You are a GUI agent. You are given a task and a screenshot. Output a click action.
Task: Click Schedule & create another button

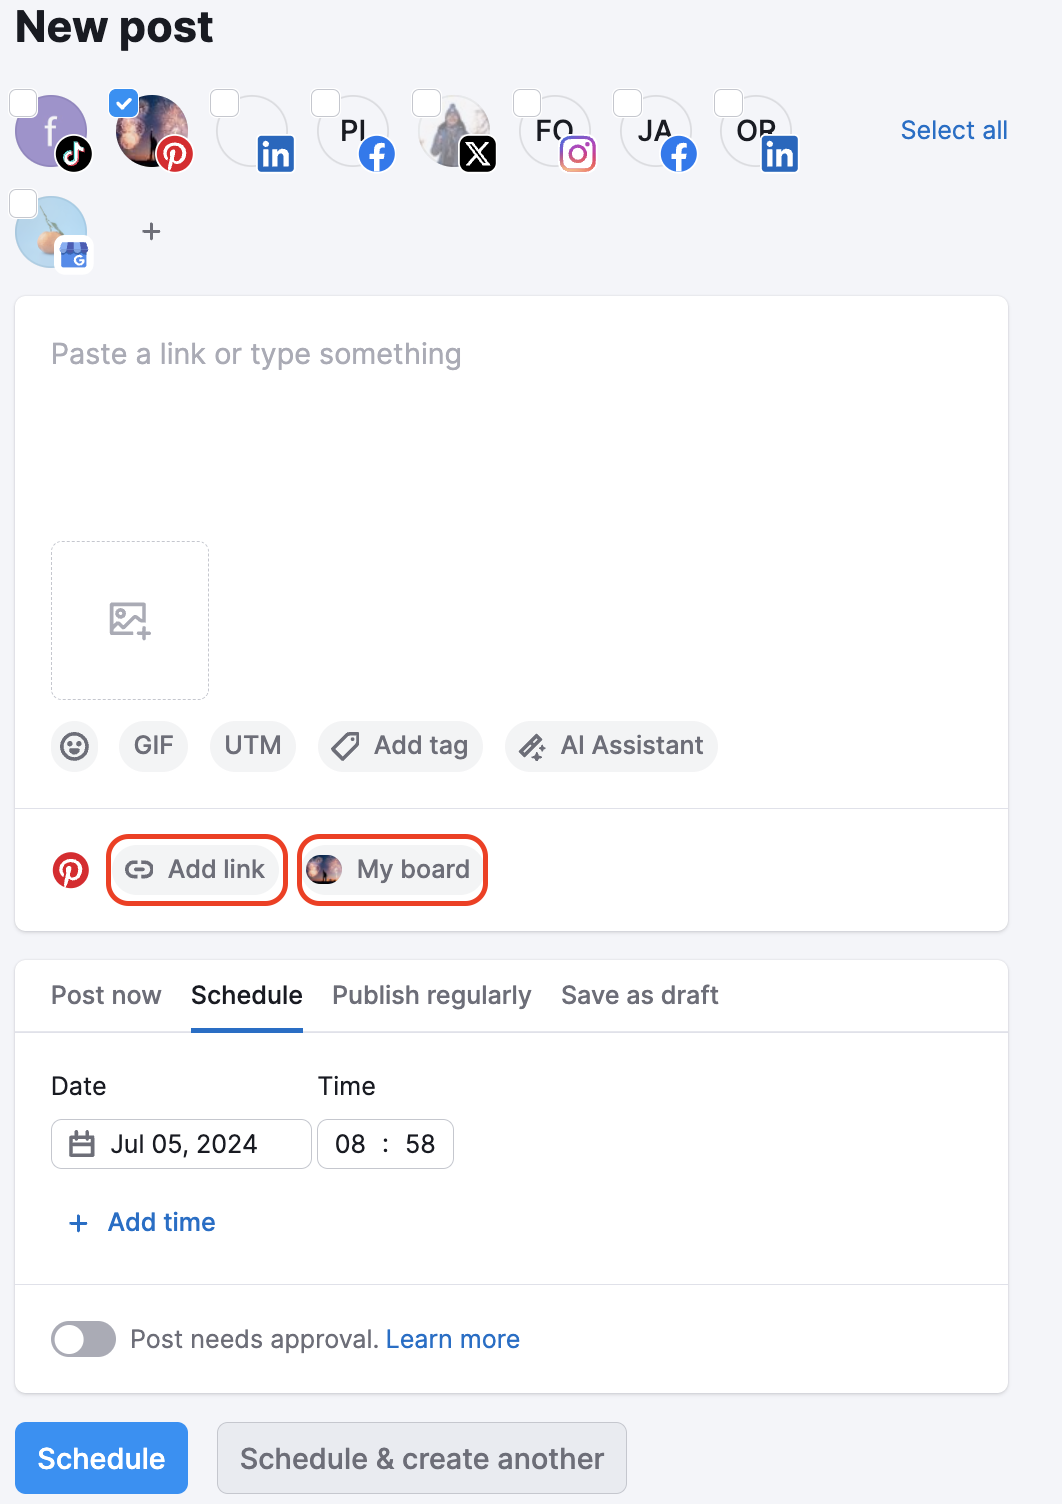(x=422, y=1458)
